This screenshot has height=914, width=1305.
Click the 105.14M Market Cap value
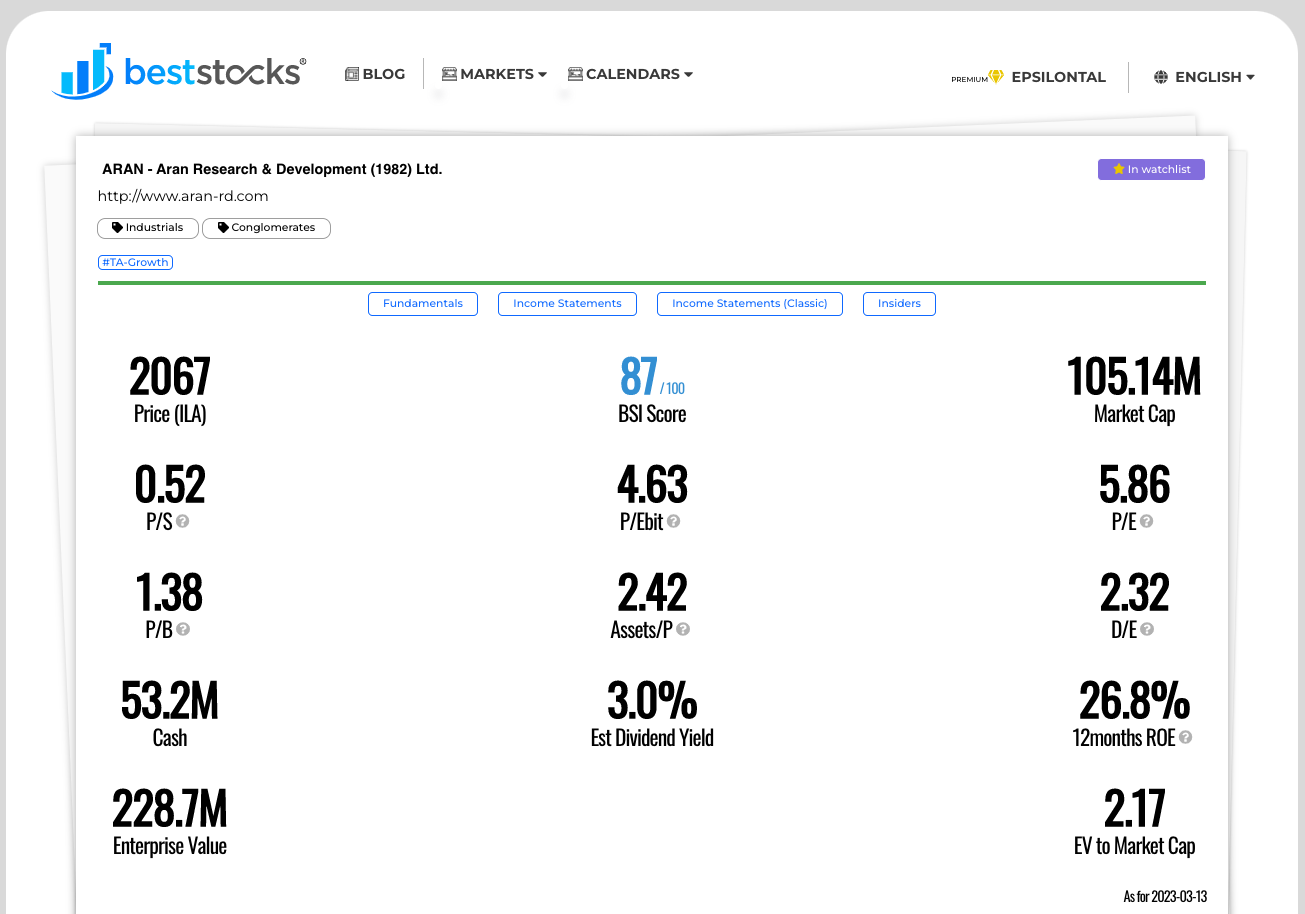(x=1134, y=377)
